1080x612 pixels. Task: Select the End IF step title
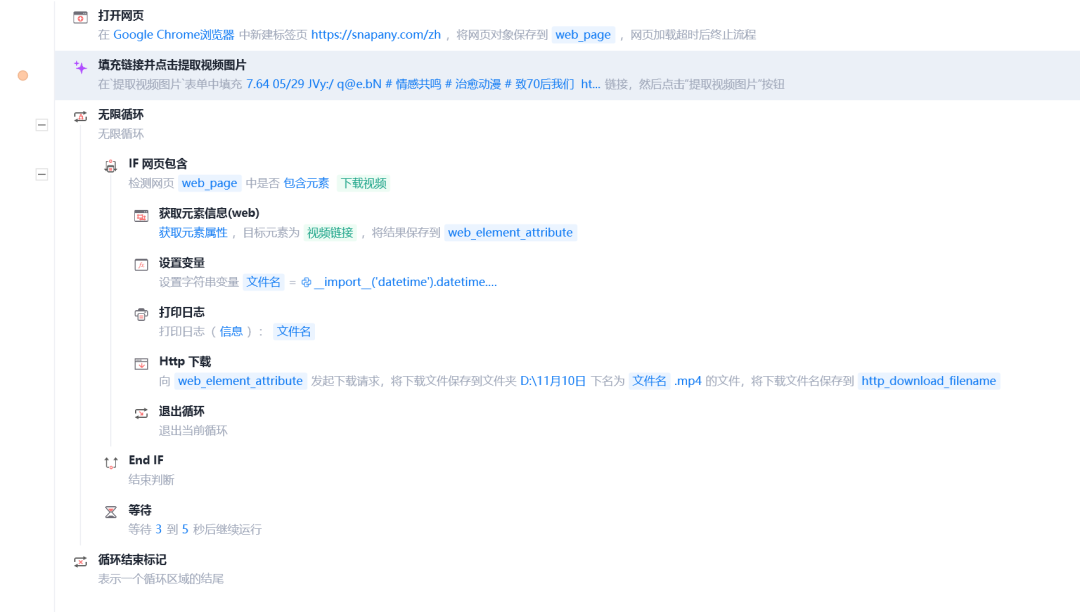(x=146, y=461)
